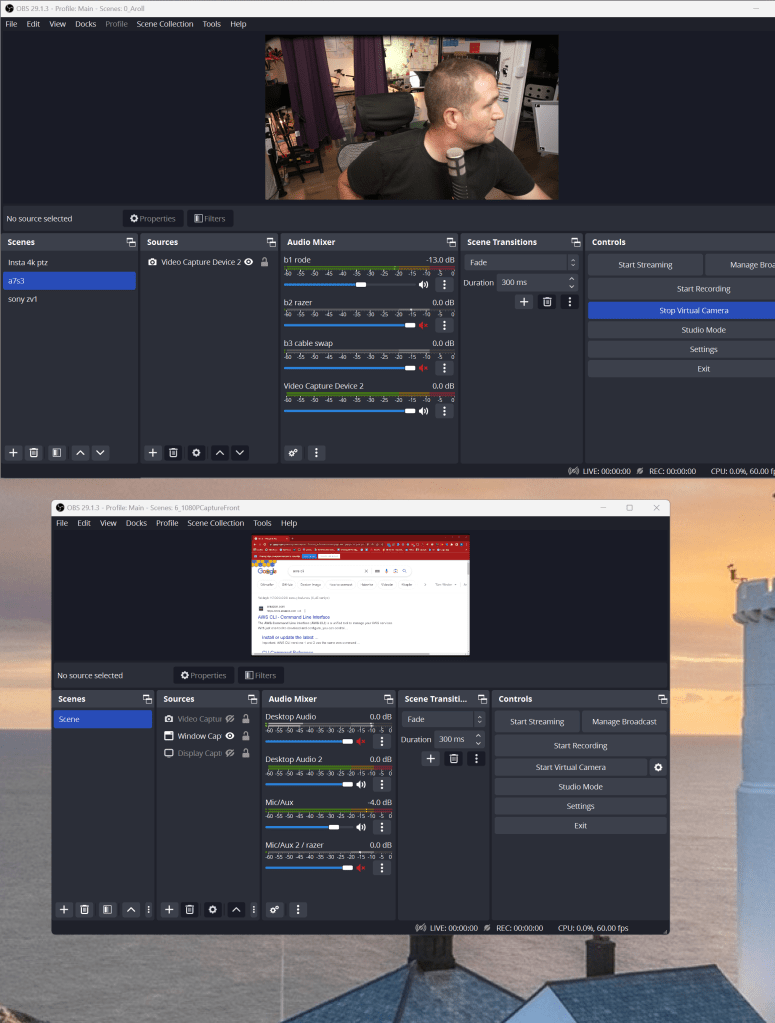Expand extra scene options in bottom OBS Scenes dock

pyautogui.click(x=149, y=909)
